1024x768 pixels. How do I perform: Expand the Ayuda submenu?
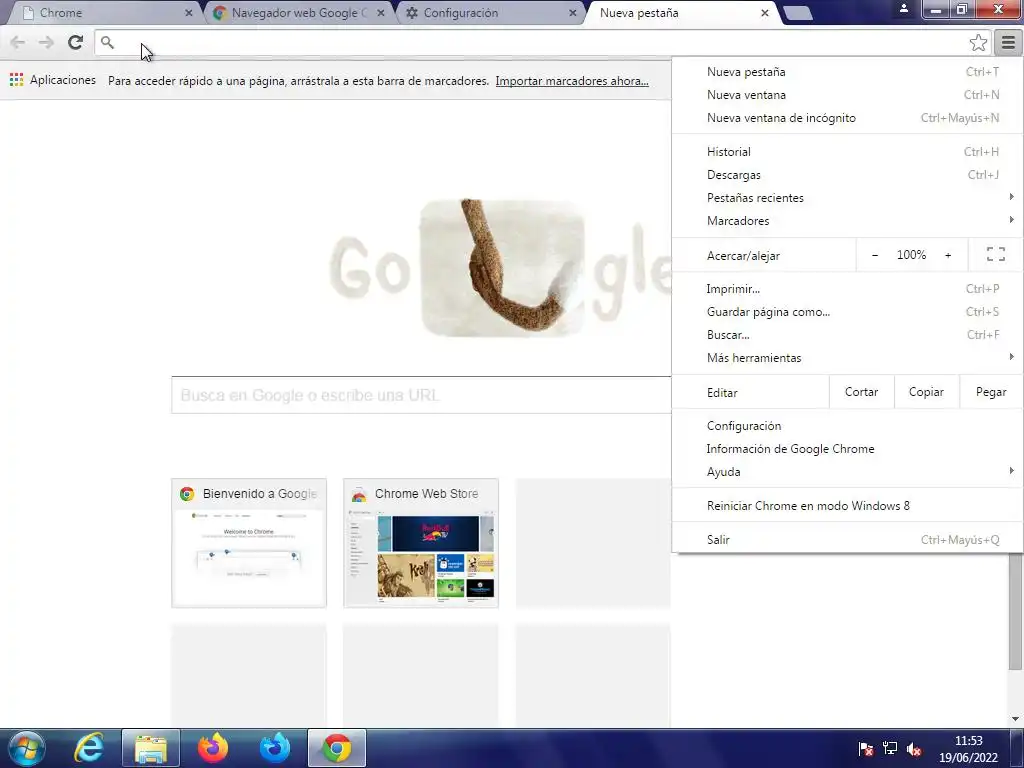(847, 472)
